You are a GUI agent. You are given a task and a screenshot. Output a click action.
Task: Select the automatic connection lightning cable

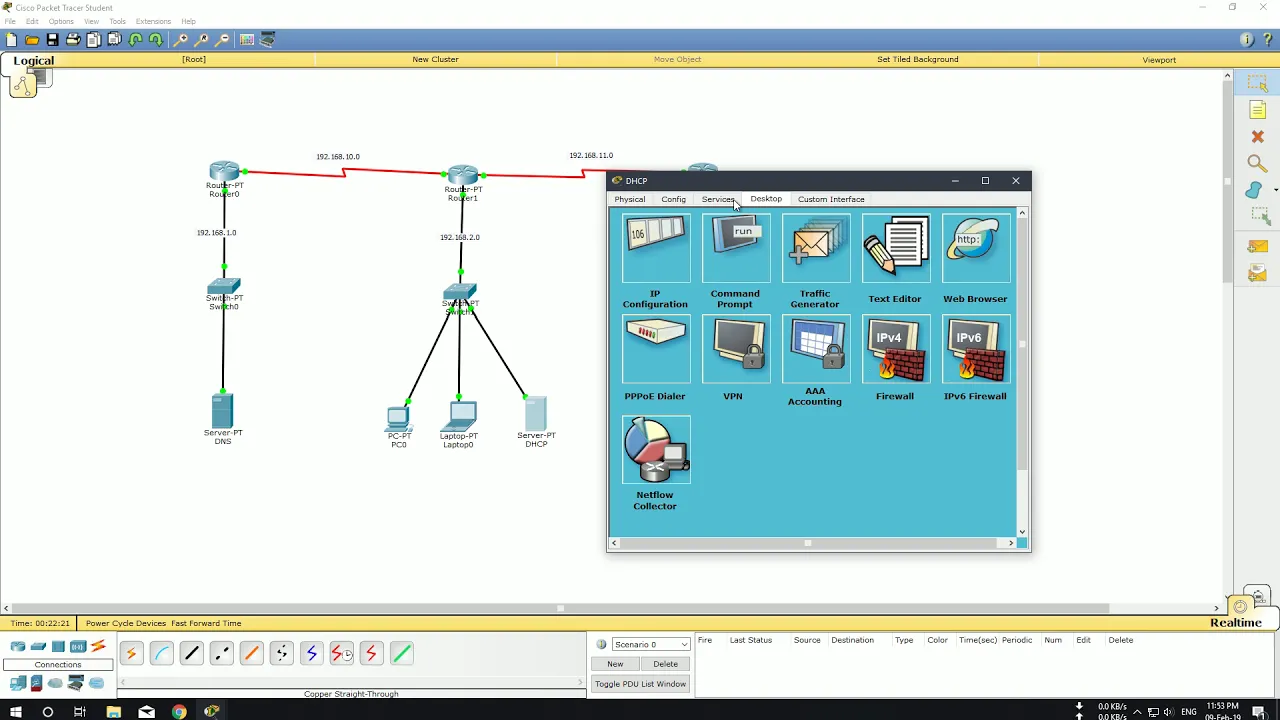131,654
